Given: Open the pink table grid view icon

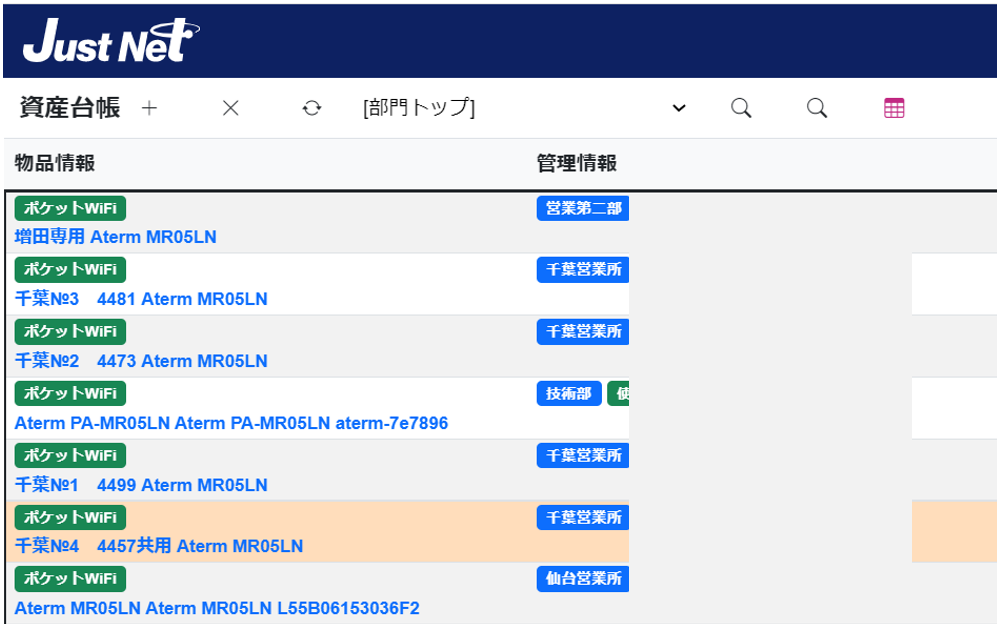Looking at the screenshot, I should (x=894, y=108).
